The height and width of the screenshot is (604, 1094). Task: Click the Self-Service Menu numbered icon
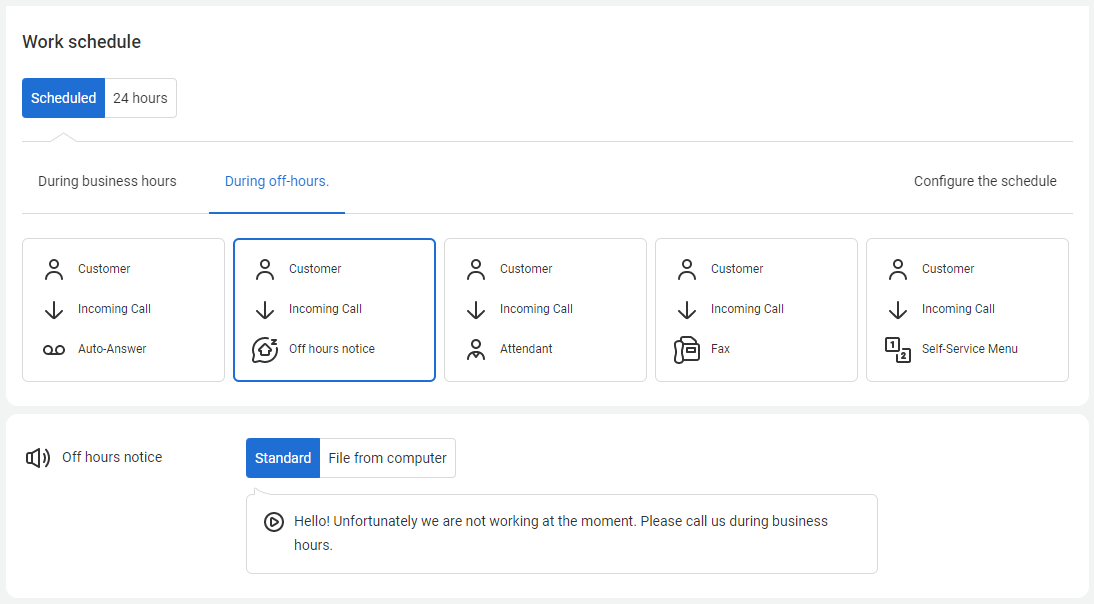point(898,349)
